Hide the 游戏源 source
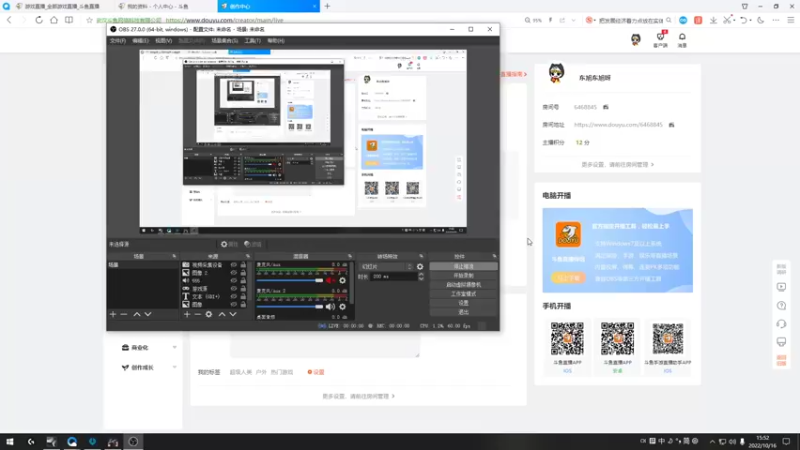 click(234, 289)
